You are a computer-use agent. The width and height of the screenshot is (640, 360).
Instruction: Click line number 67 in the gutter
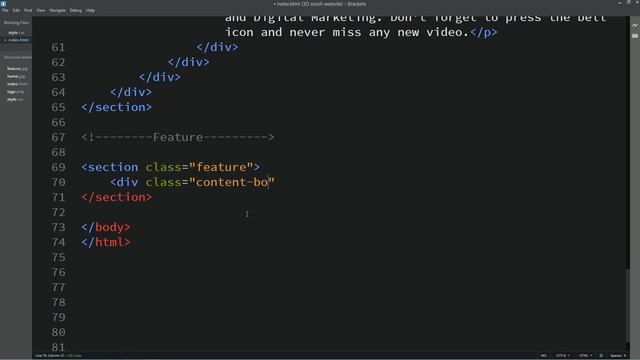[x=58, y=137]
